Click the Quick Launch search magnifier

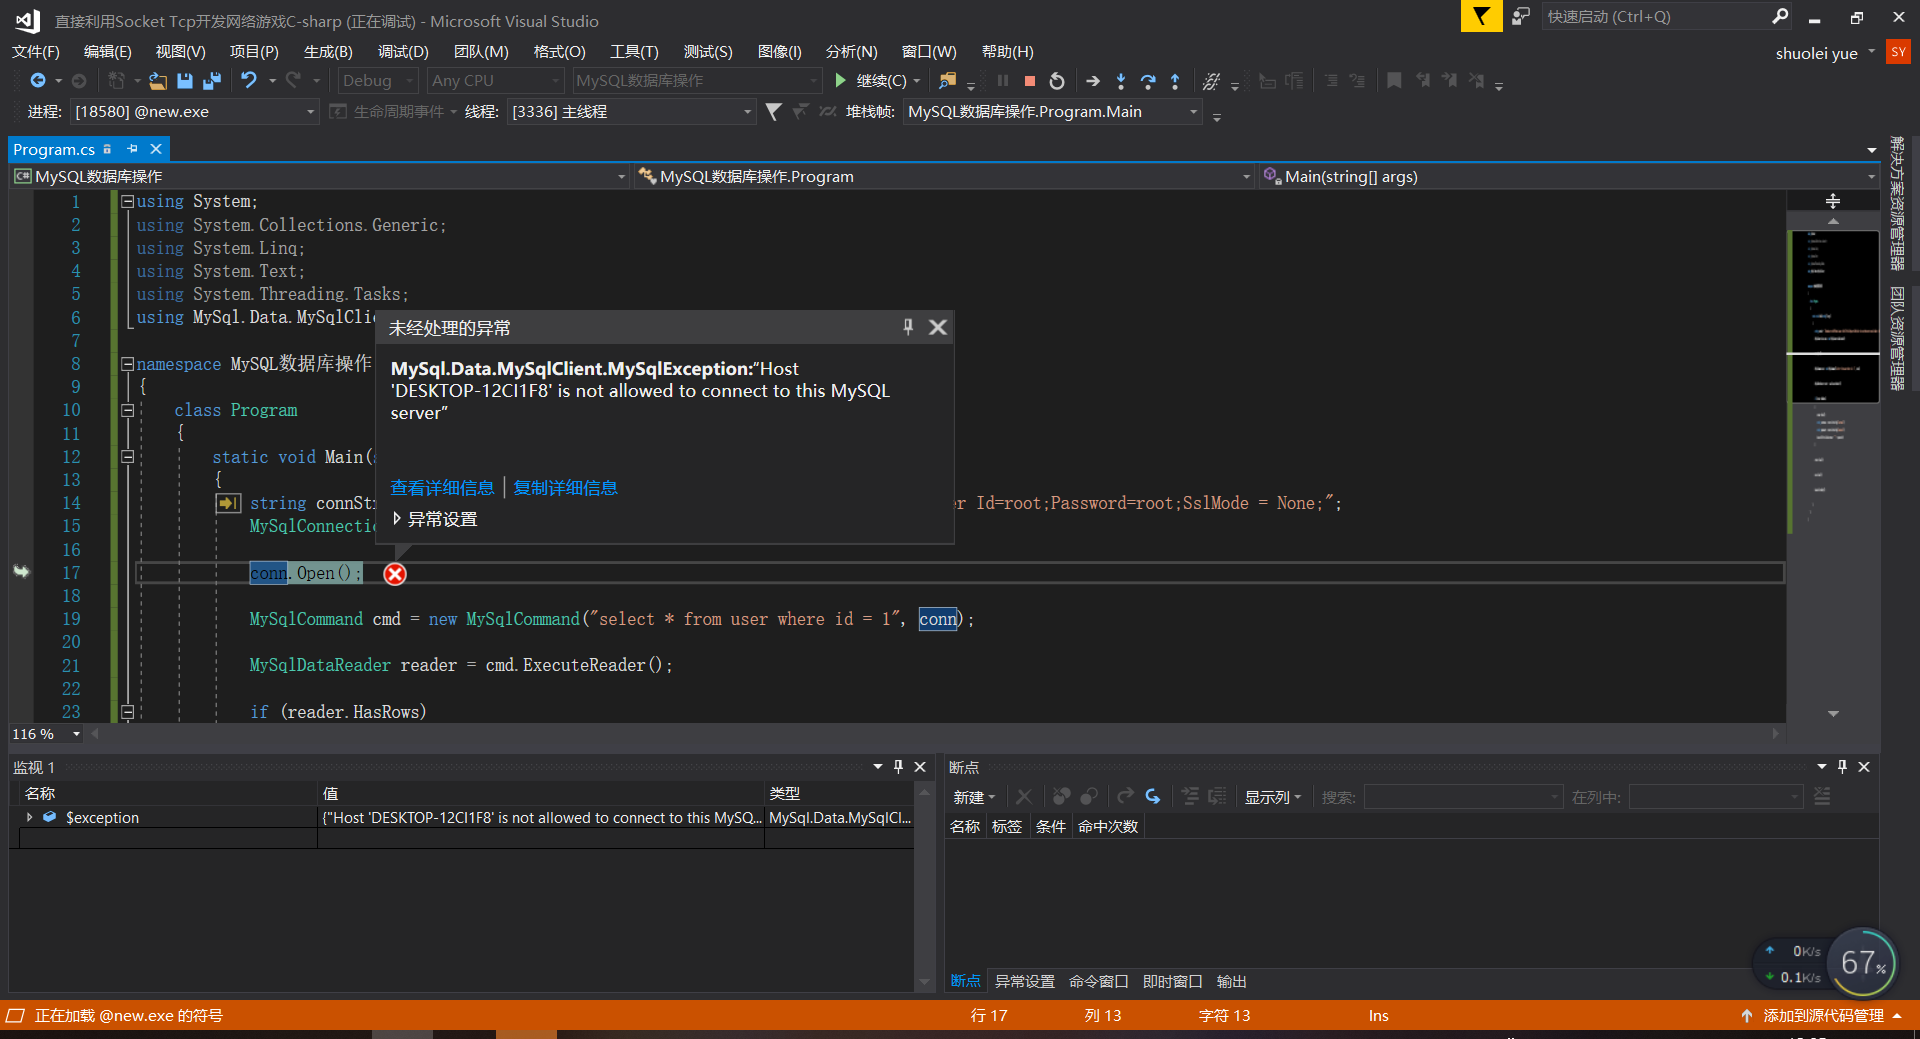[x=1780, y=16]
